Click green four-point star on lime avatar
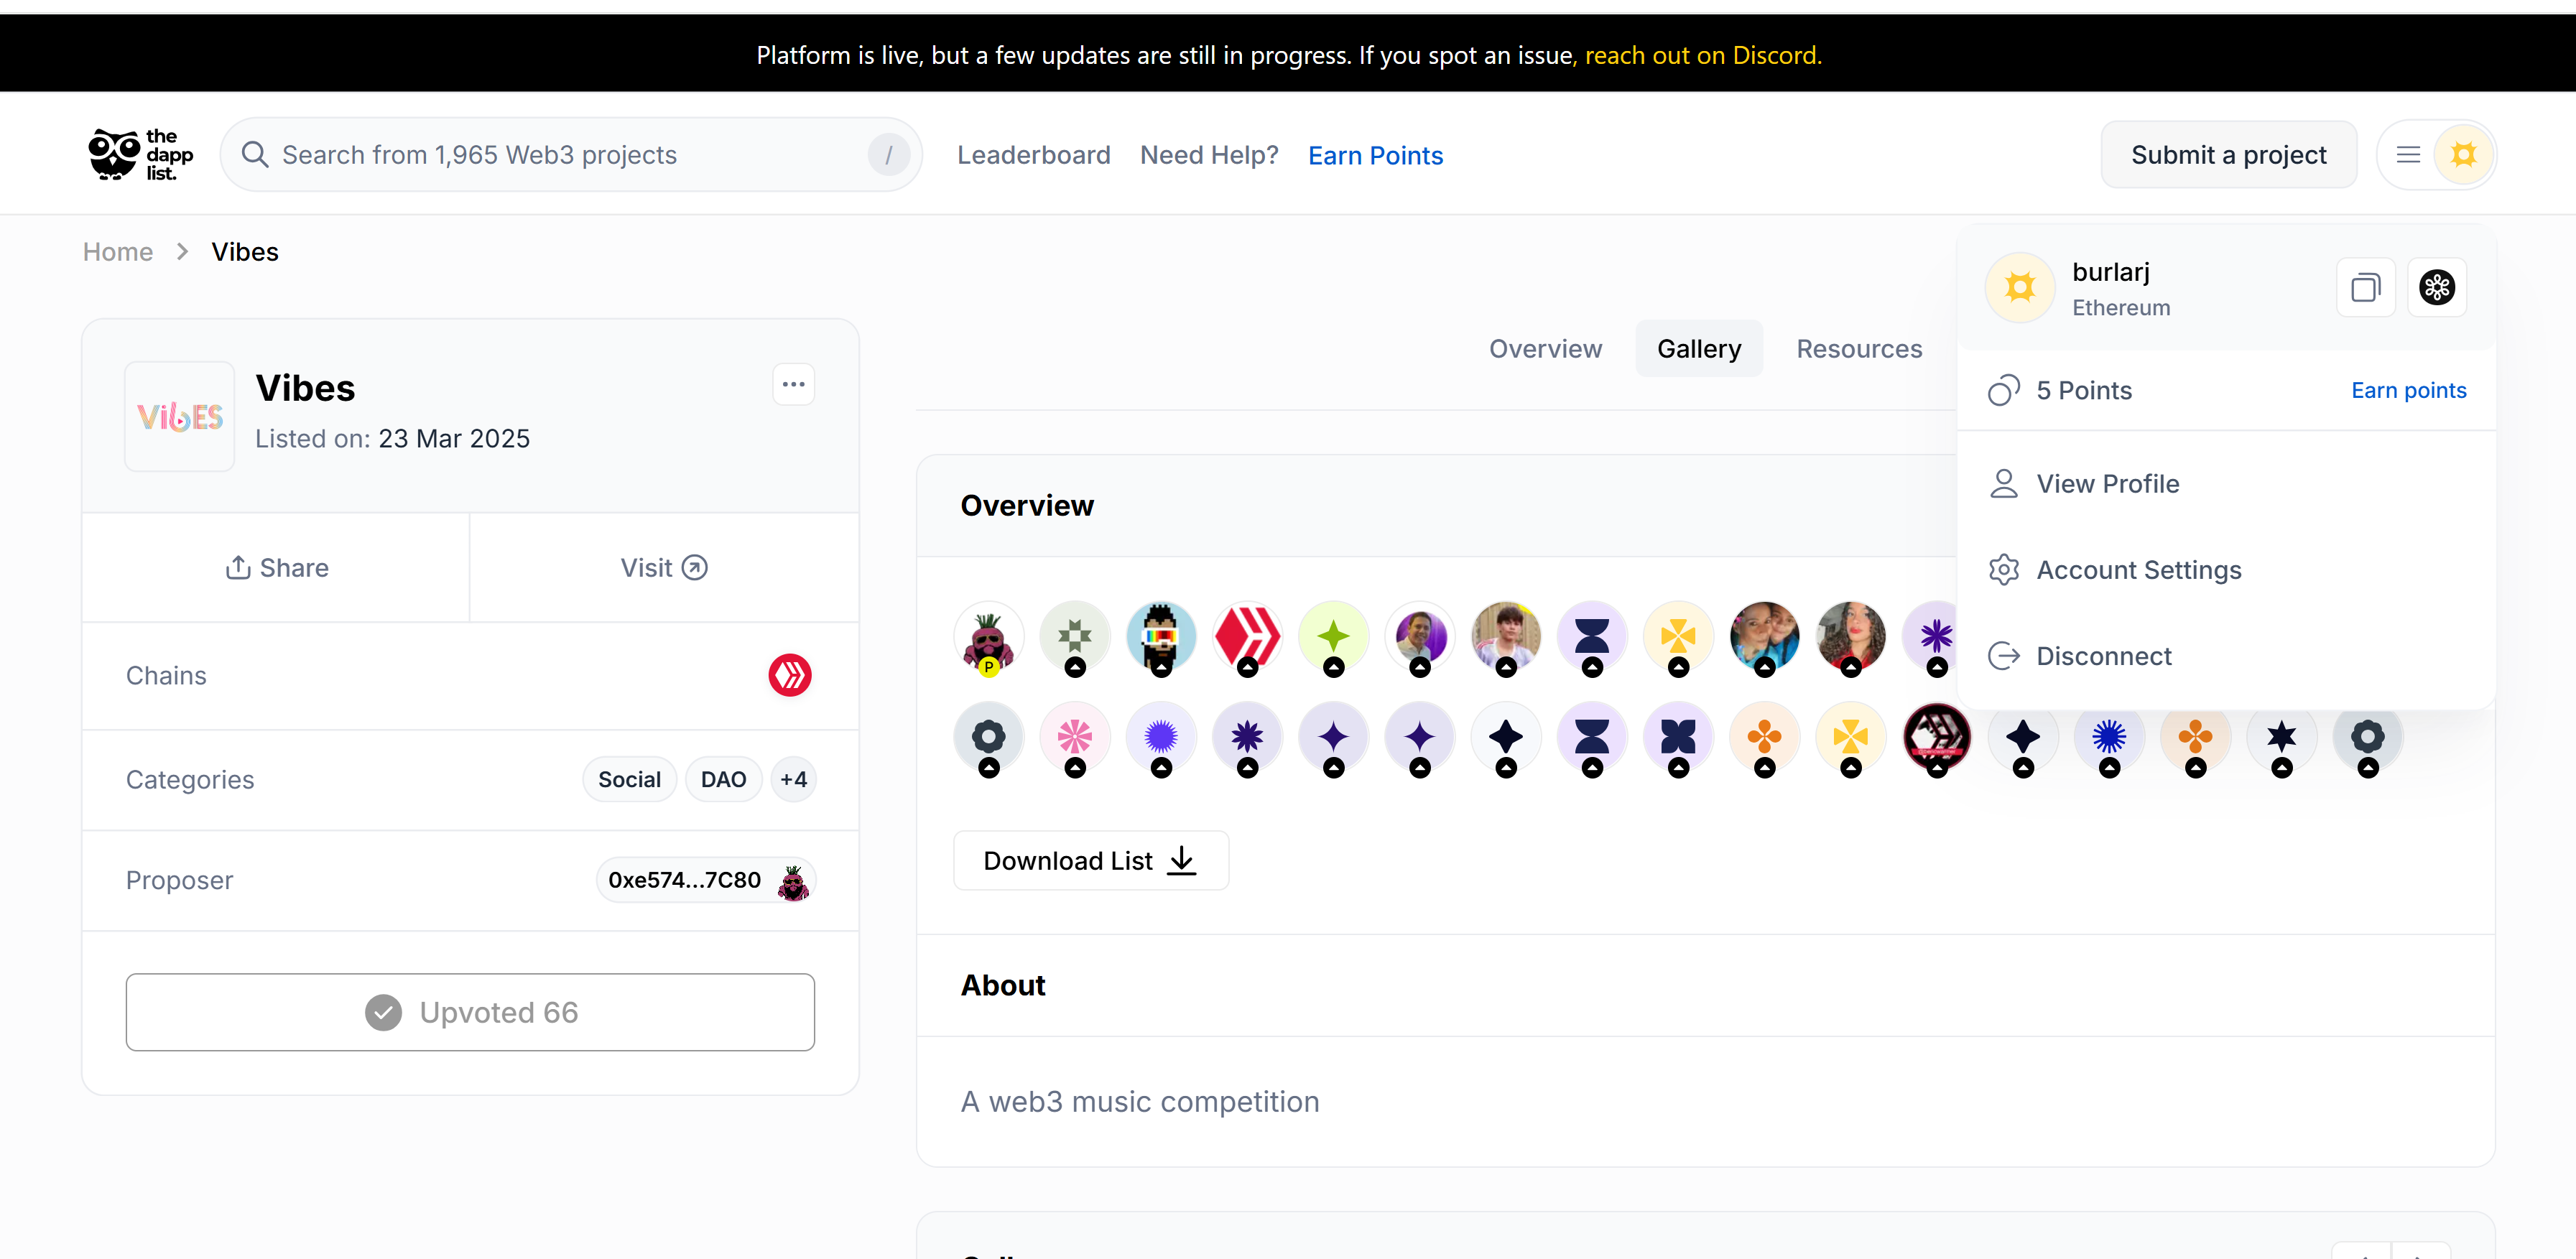The height and width of the screenshot is (1259, 2576). [1333, 637]
